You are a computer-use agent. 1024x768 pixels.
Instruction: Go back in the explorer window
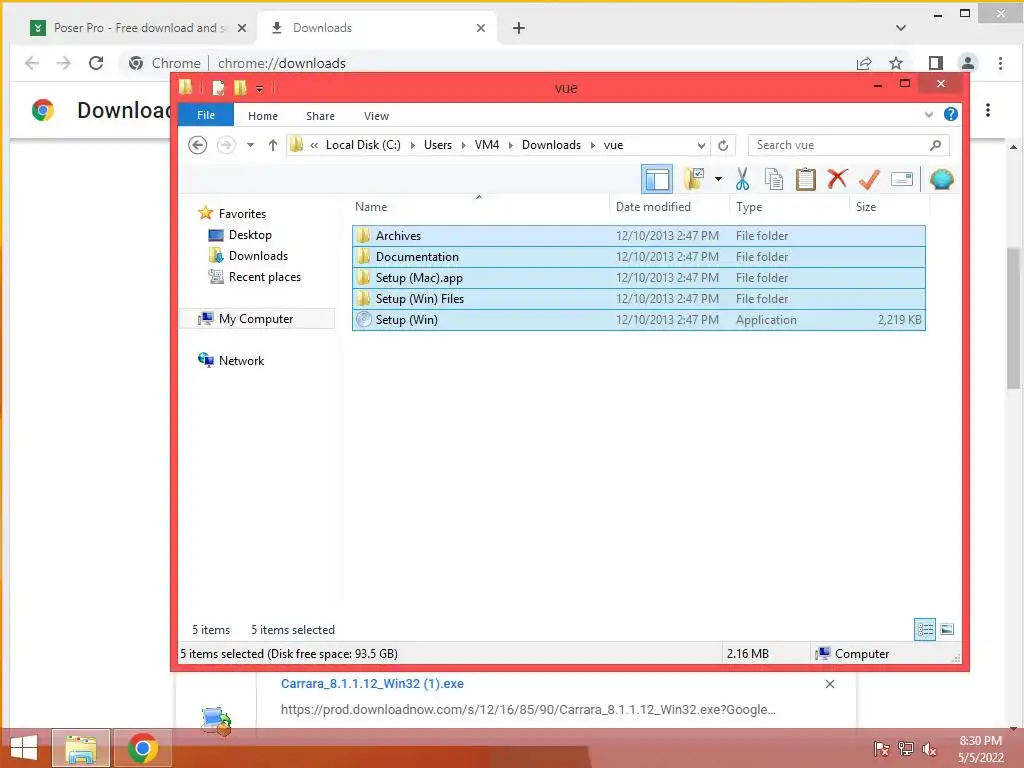coord(197,145)
